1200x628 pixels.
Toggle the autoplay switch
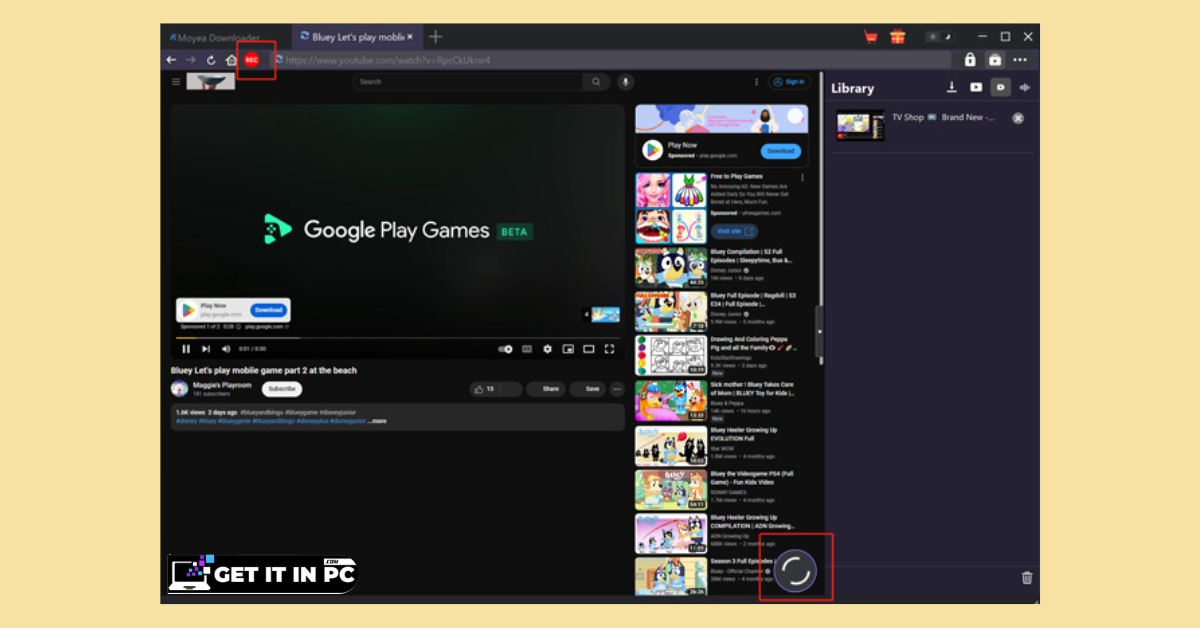coord(505,349)
